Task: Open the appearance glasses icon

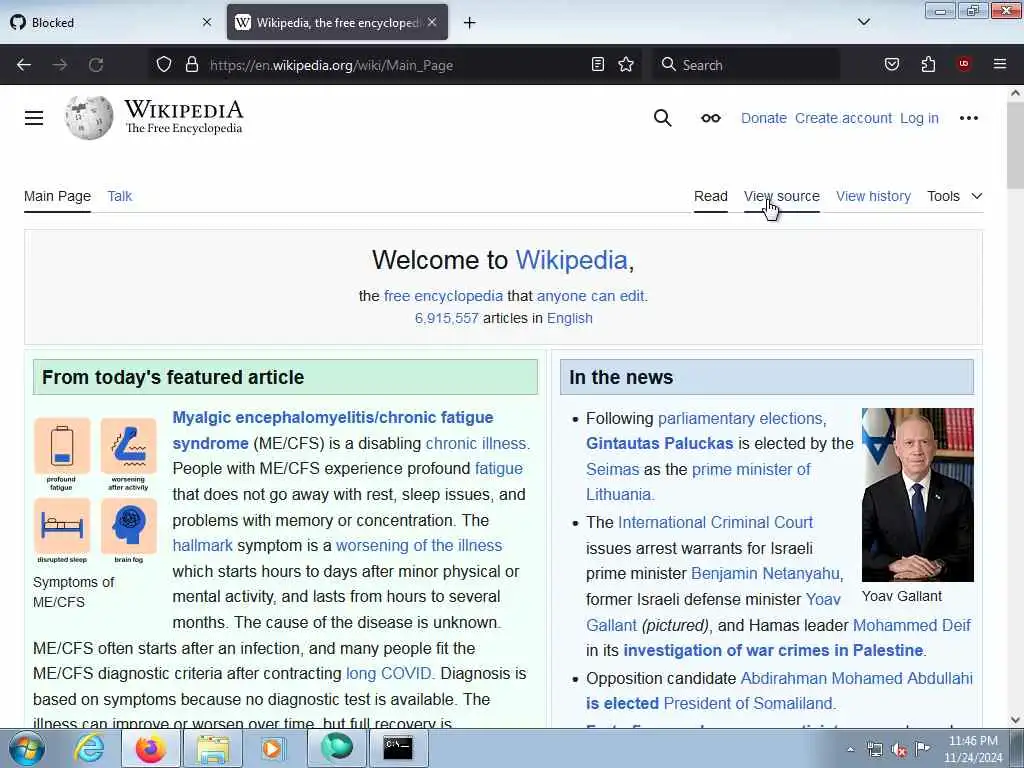Action: pos(711,118)
